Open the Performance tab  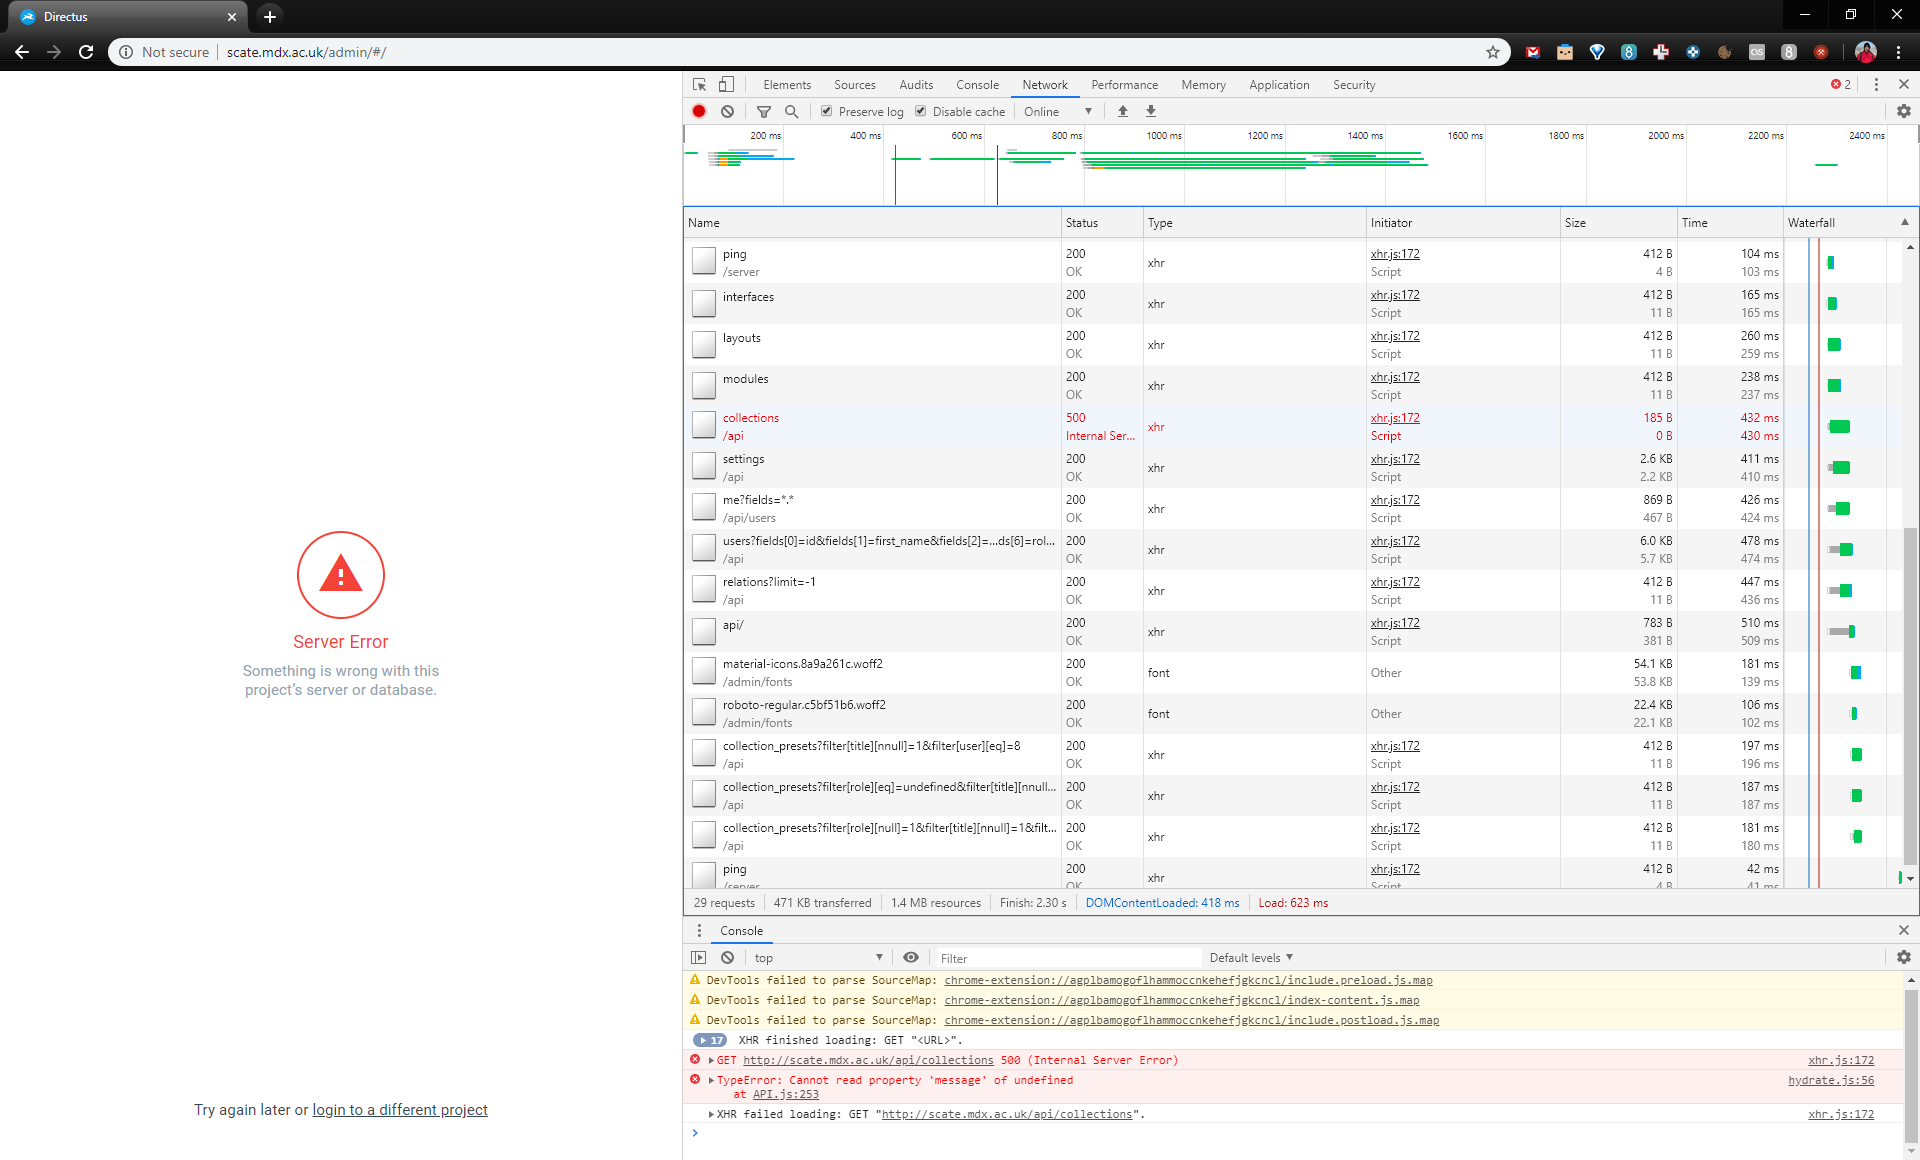click(x=1124, y=85)
